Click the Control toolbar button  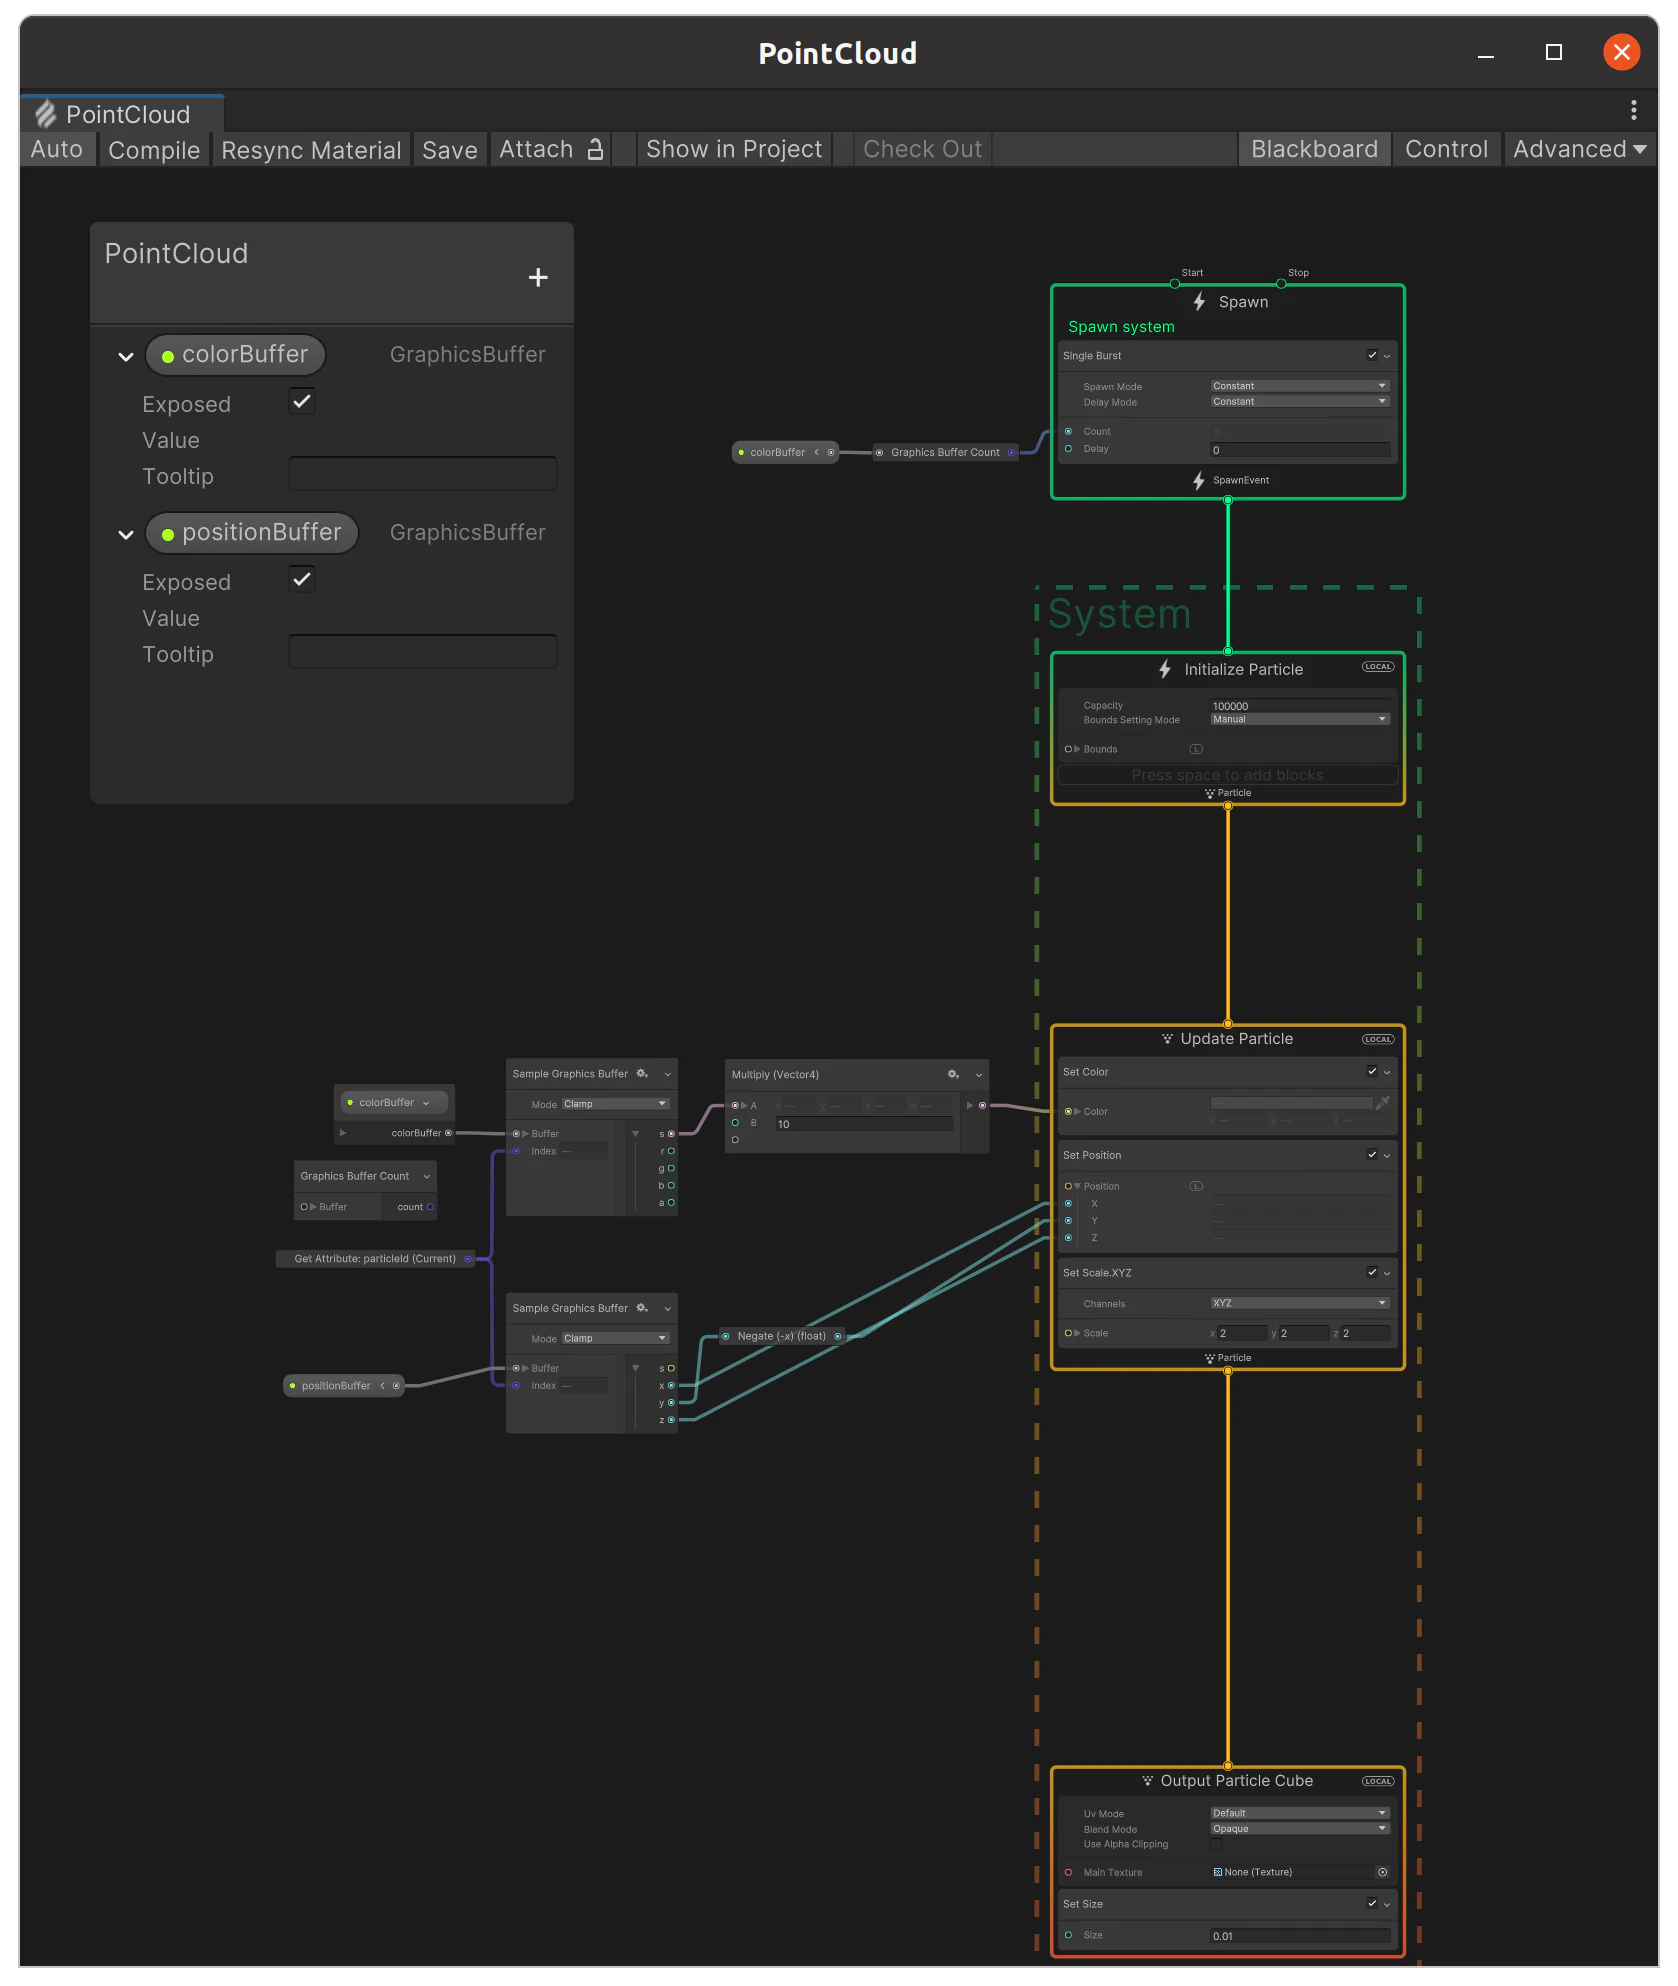click(1446, 149)
